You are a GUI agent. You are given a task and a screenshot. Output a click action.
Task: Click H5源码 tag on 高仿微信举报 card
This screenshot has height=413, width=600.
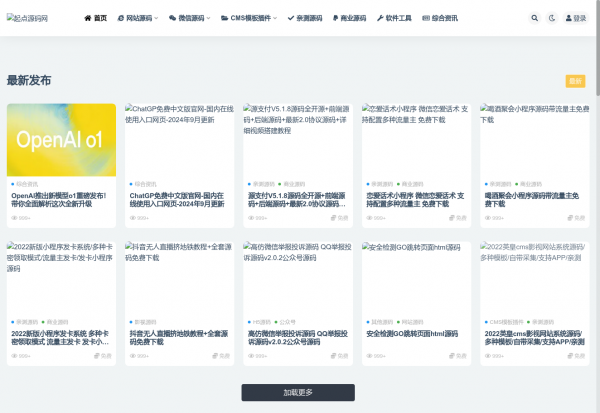point(260,322)
